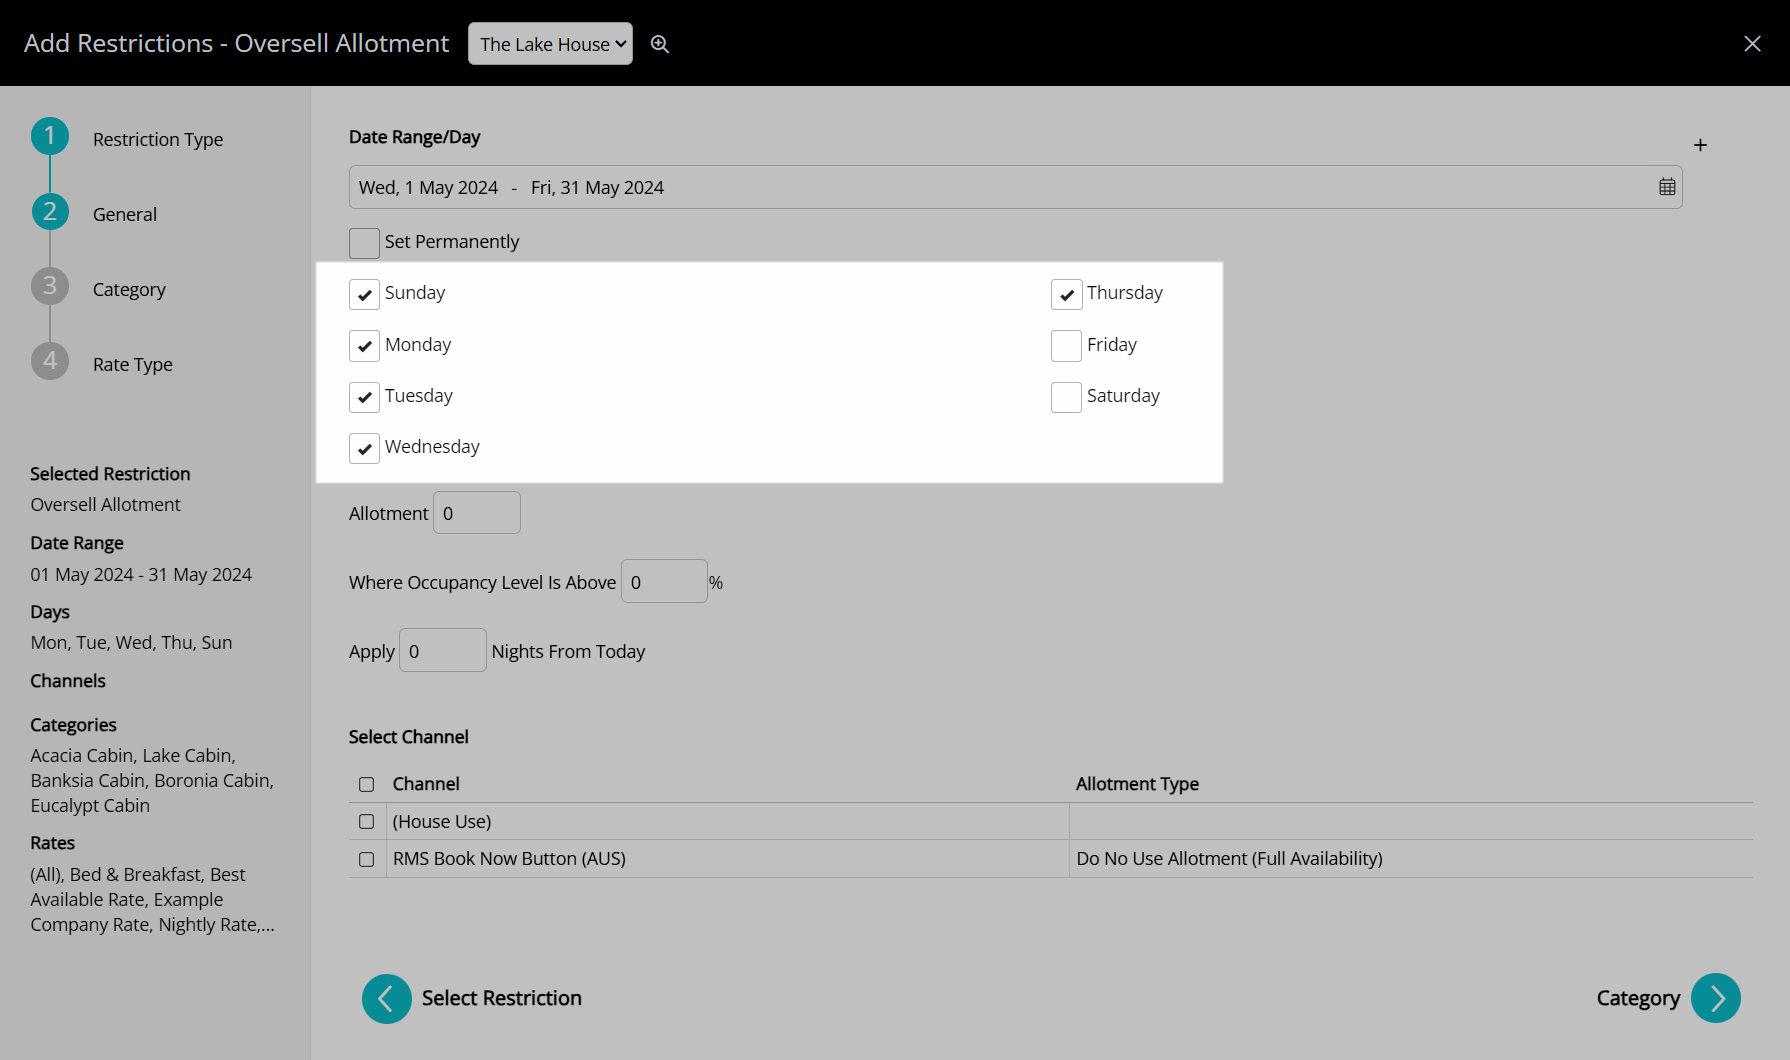Click the Date Range input field
The height and width of the screenshot is (1060, 1790).
[x=1015, y=187]
